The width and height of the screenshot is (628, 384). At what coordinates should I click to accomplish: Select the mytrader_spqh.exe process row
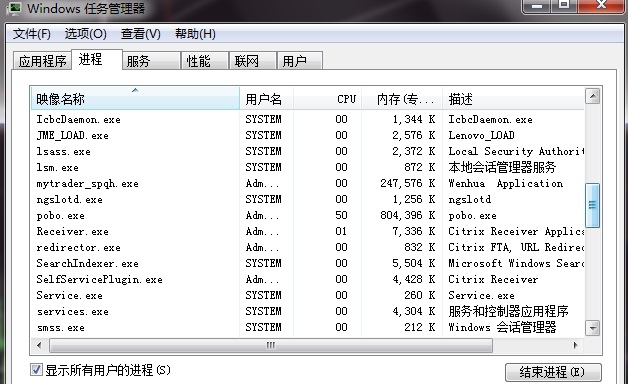point(308,183)
